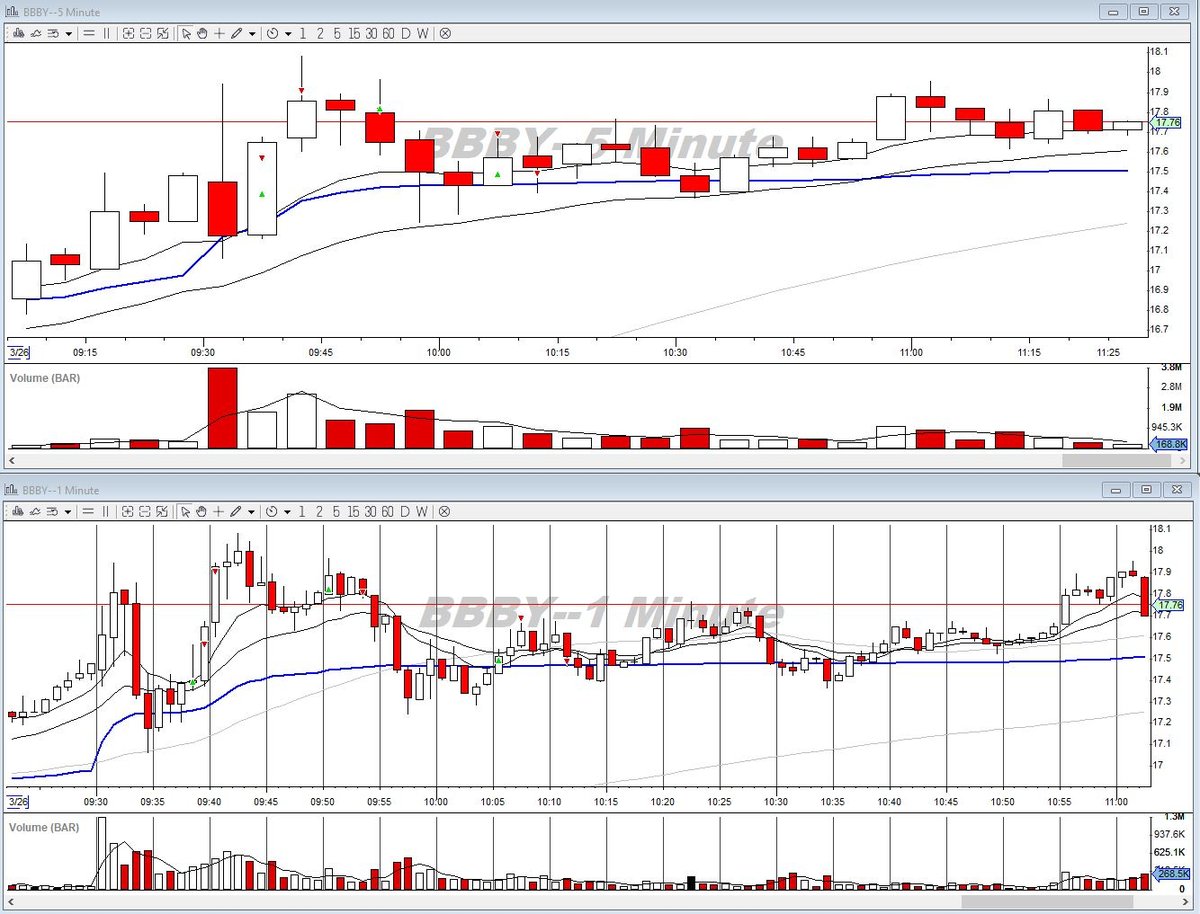Click the horizontal scrollbar thumb under 5 Minute volume panel
Screen dimensions: 1200x914
coord(1108,461)
